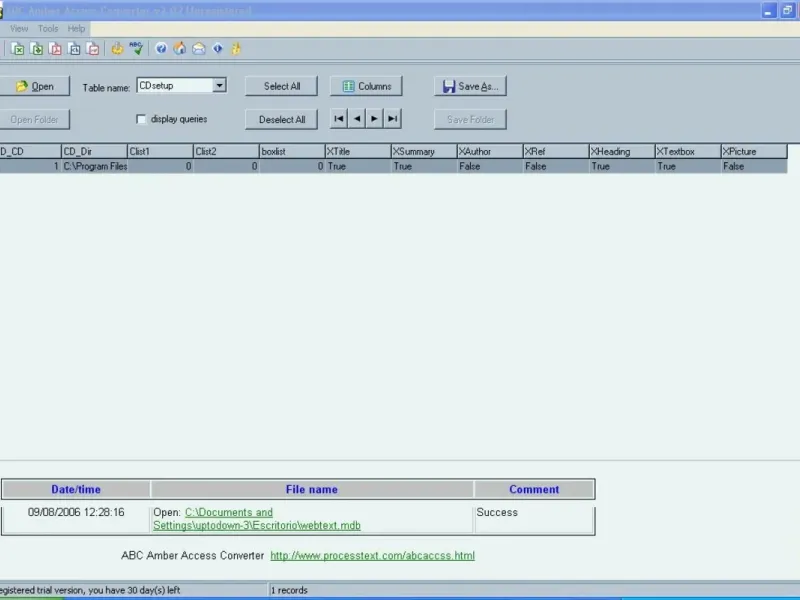Viewport: 800px width, 600px height.
Task: Jump to last record navigation button
Action: (392, 119)
